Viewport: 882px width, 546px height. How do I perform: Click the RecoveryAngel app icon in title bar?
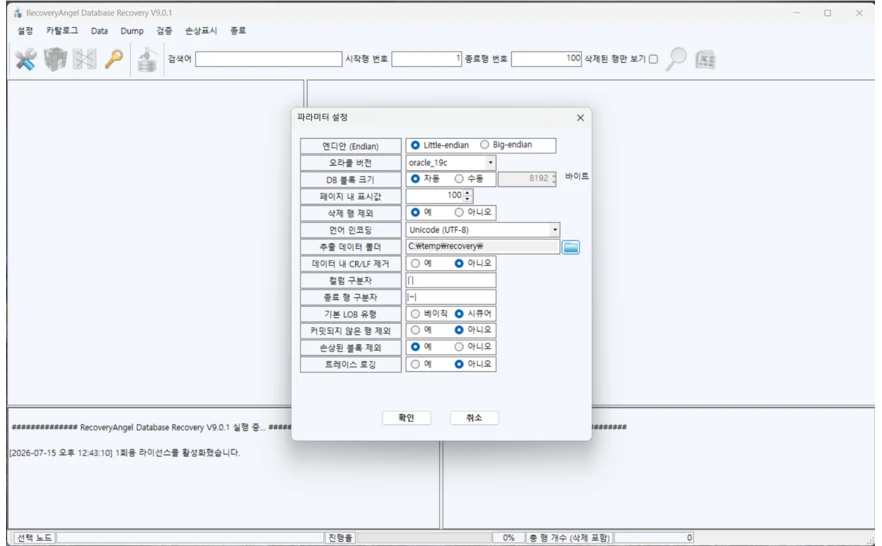(x=17, y=12)
